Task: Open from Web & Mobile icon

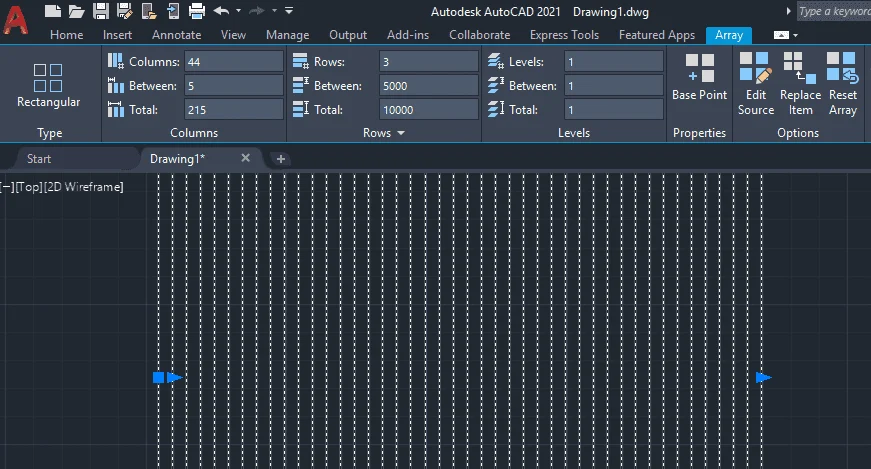Action: pos(149,11)
